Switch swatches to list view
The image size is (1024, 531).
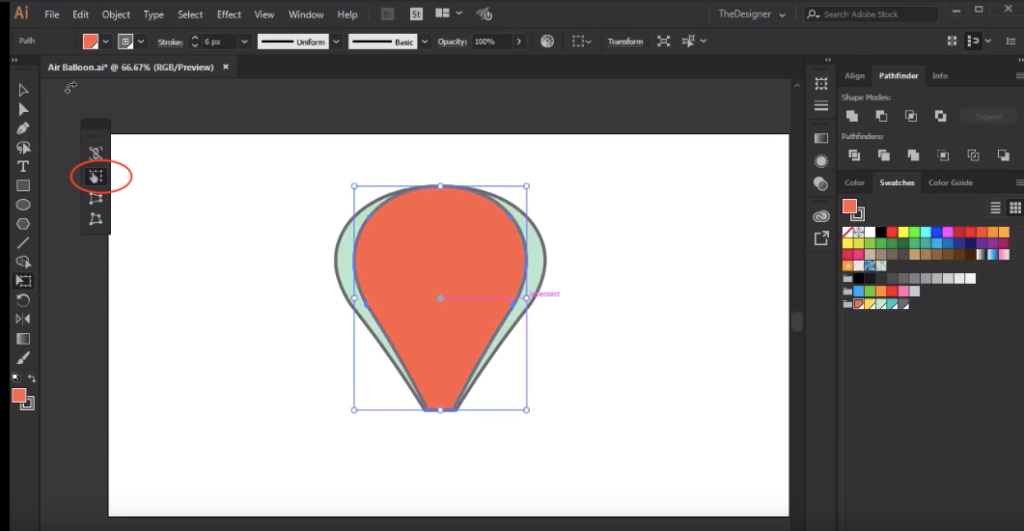(995, 207)
